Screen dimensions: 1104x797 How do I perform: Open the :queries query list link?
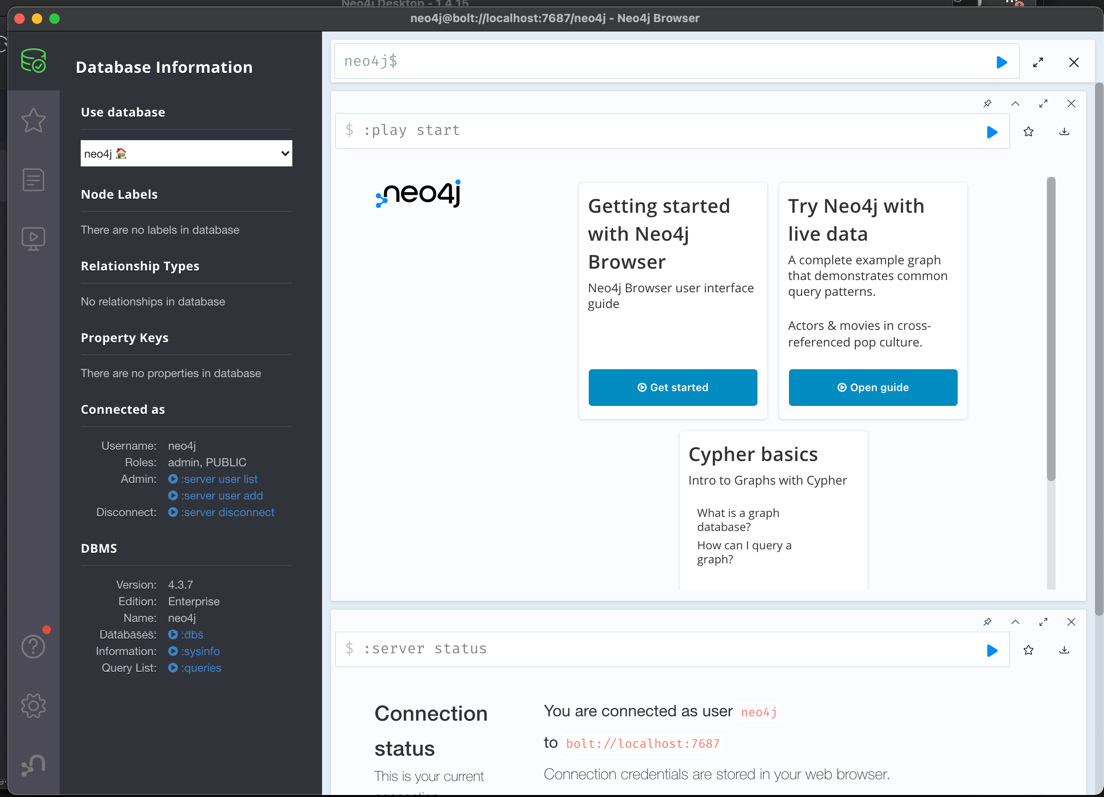(x=194, y=667)
